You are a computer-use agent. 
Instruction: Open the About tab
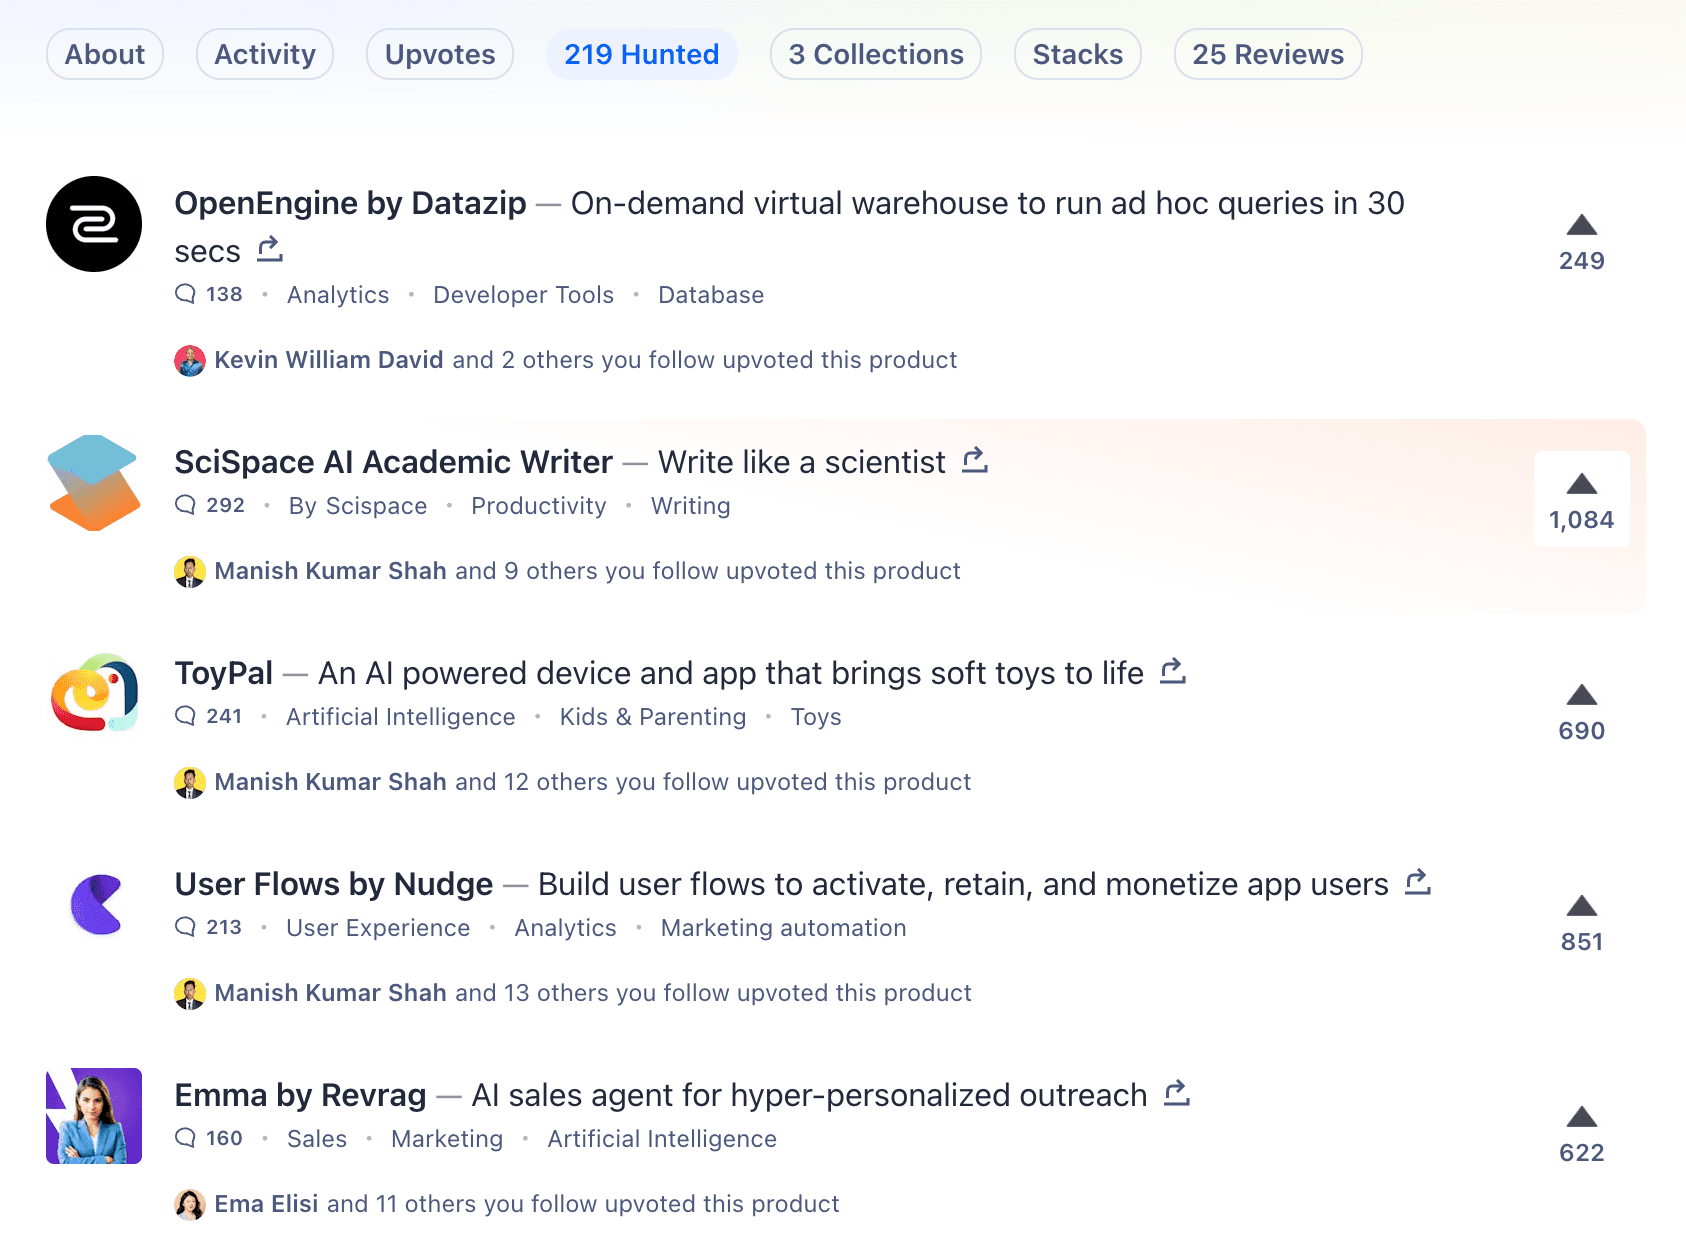click(105, 54)
